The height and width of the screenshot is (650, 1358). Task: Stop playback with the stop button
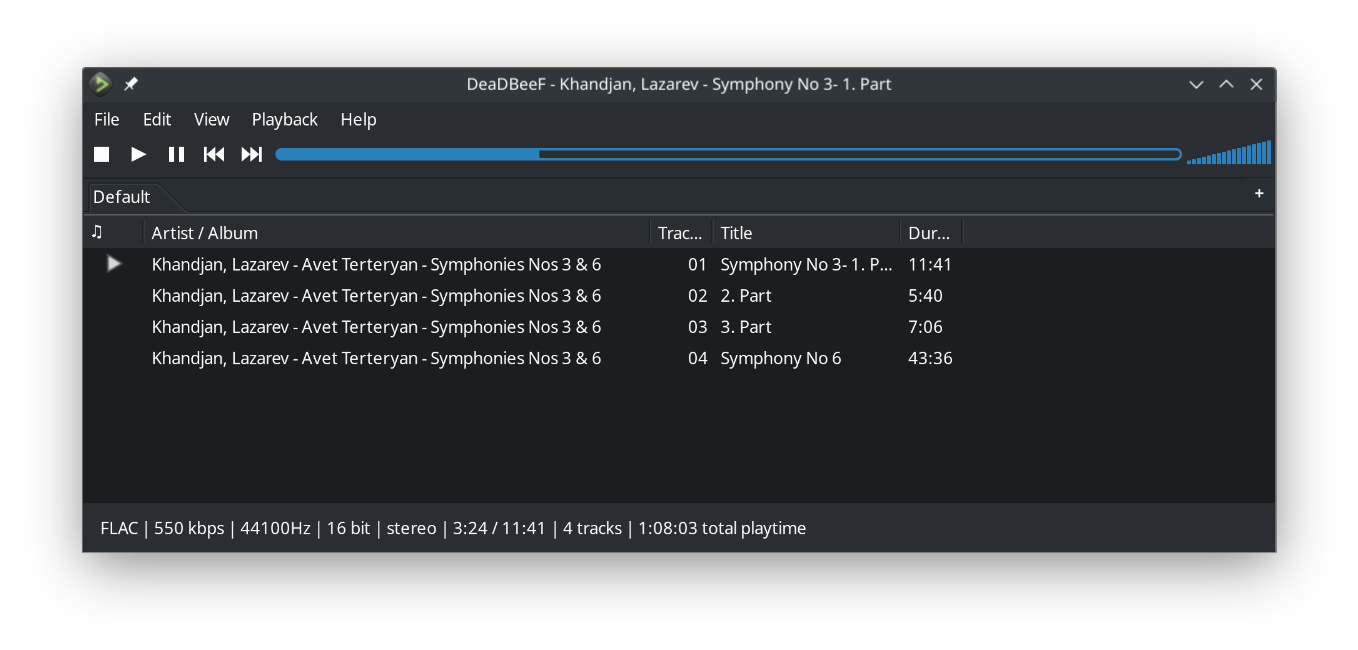(101, 154)
